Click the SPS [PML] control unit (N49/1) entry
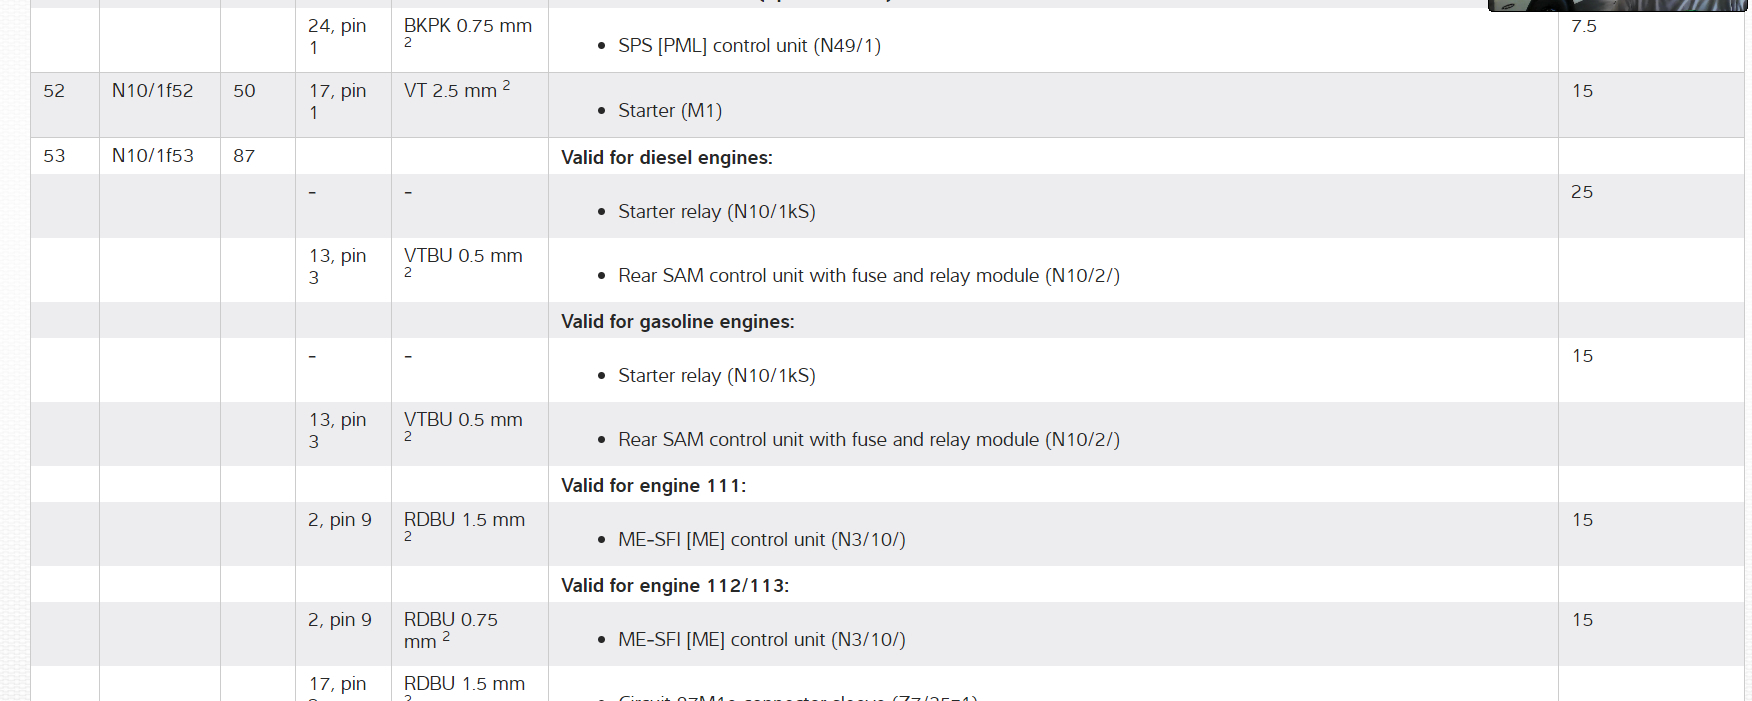1752x701 pixels. point(749,46)
